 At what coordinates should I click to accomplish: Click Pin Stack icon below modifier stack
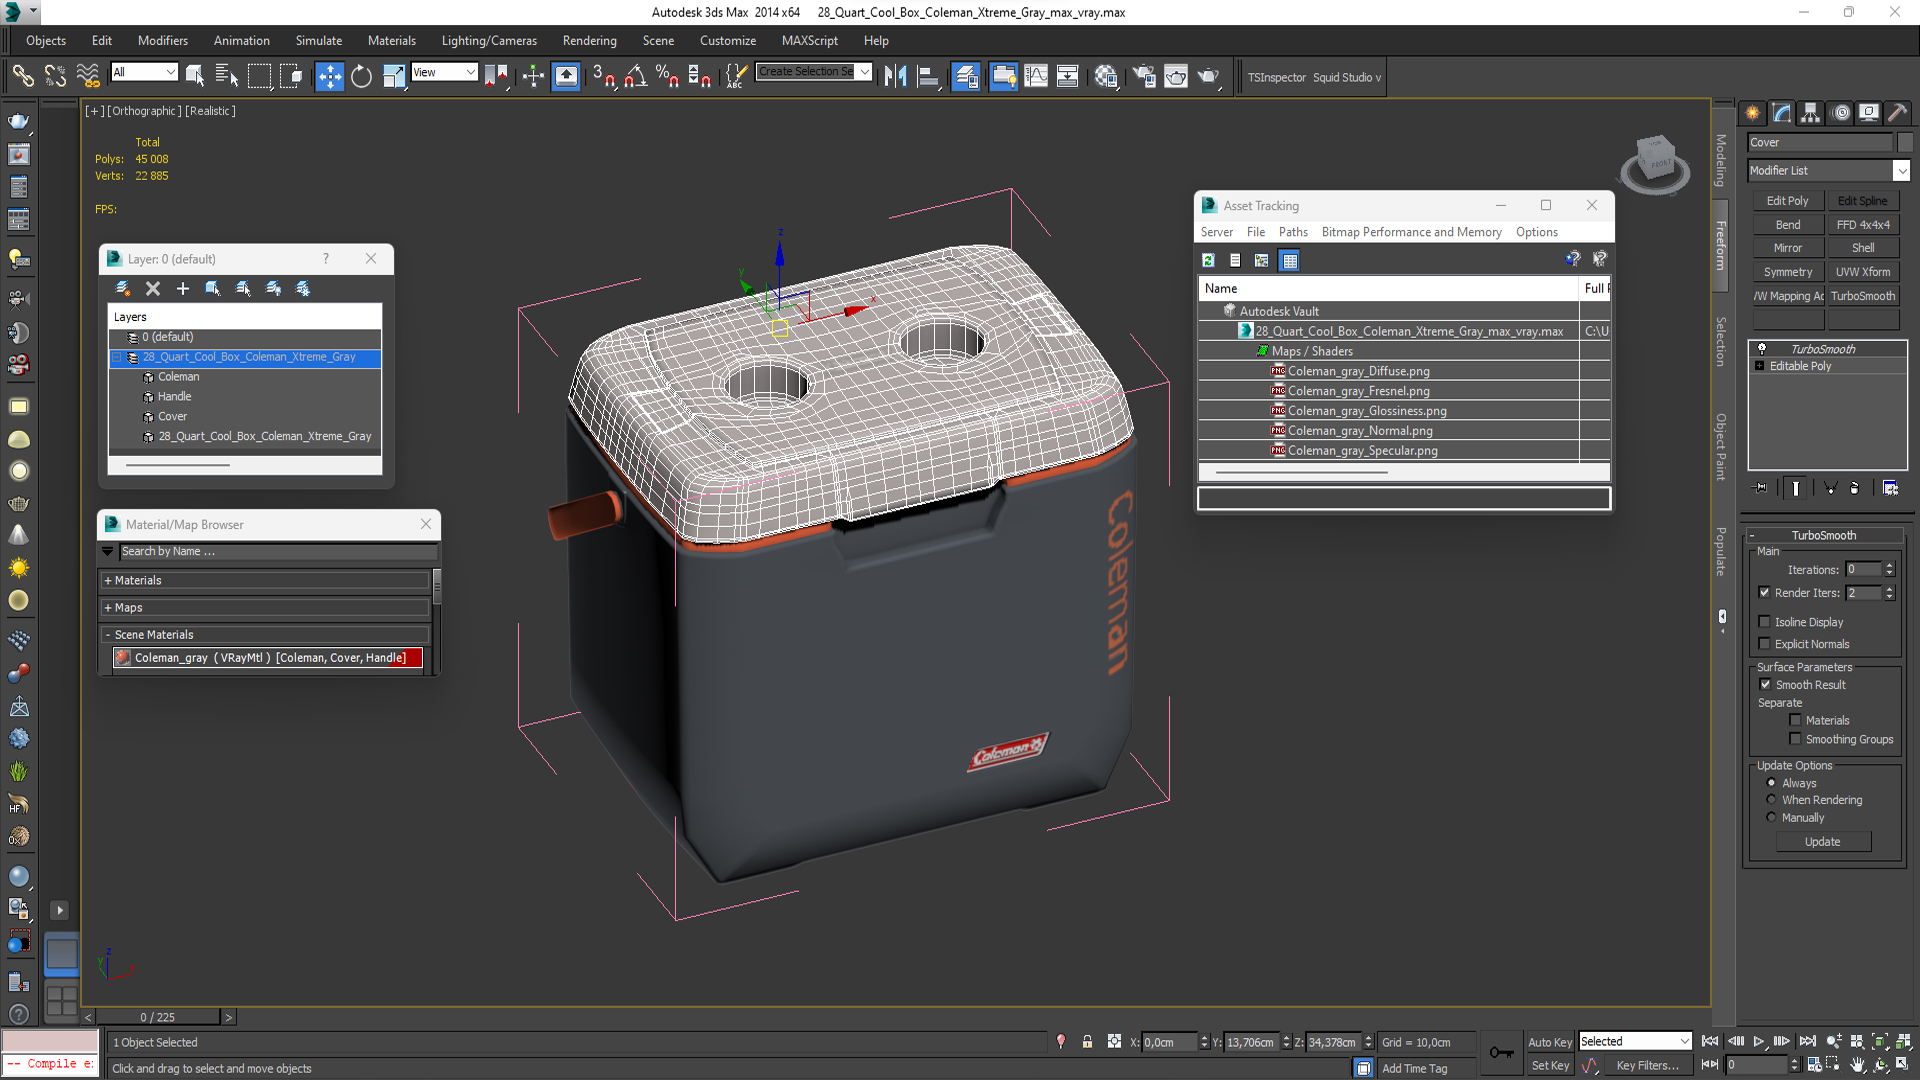[1761, 488]
